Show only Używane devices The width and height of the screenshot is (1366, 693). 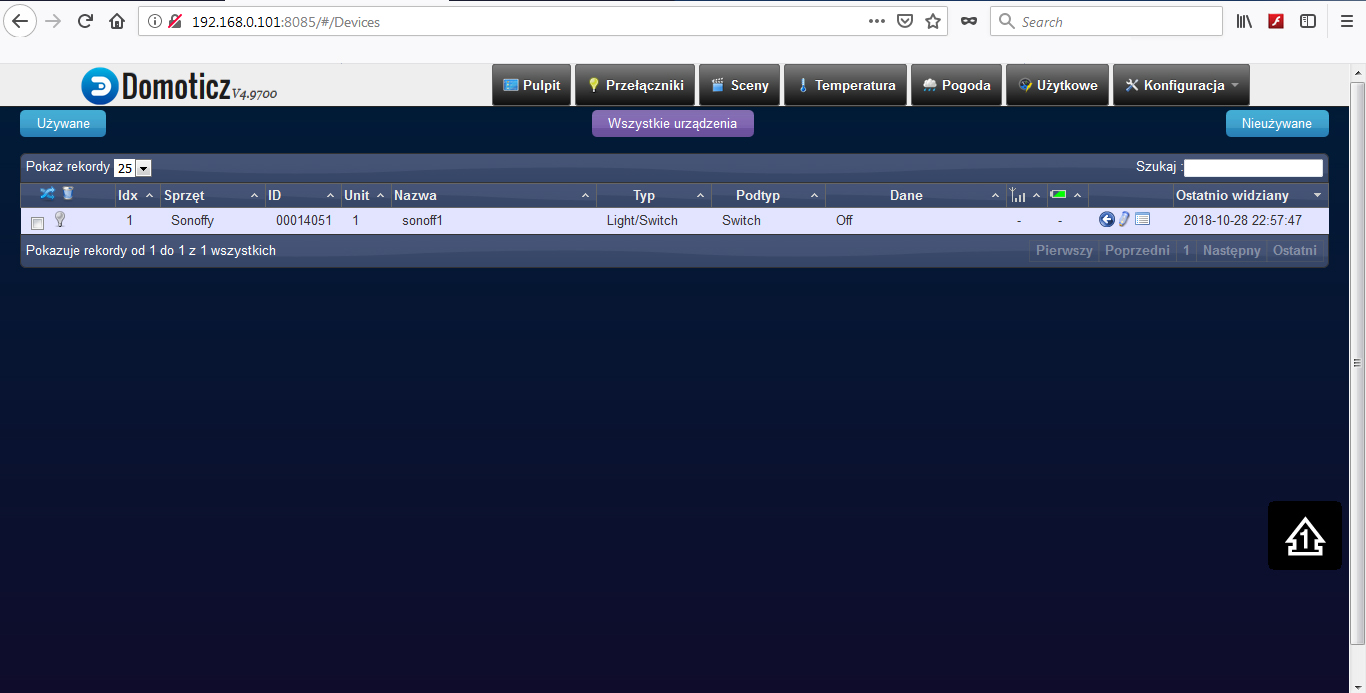(x=63, y=124)
